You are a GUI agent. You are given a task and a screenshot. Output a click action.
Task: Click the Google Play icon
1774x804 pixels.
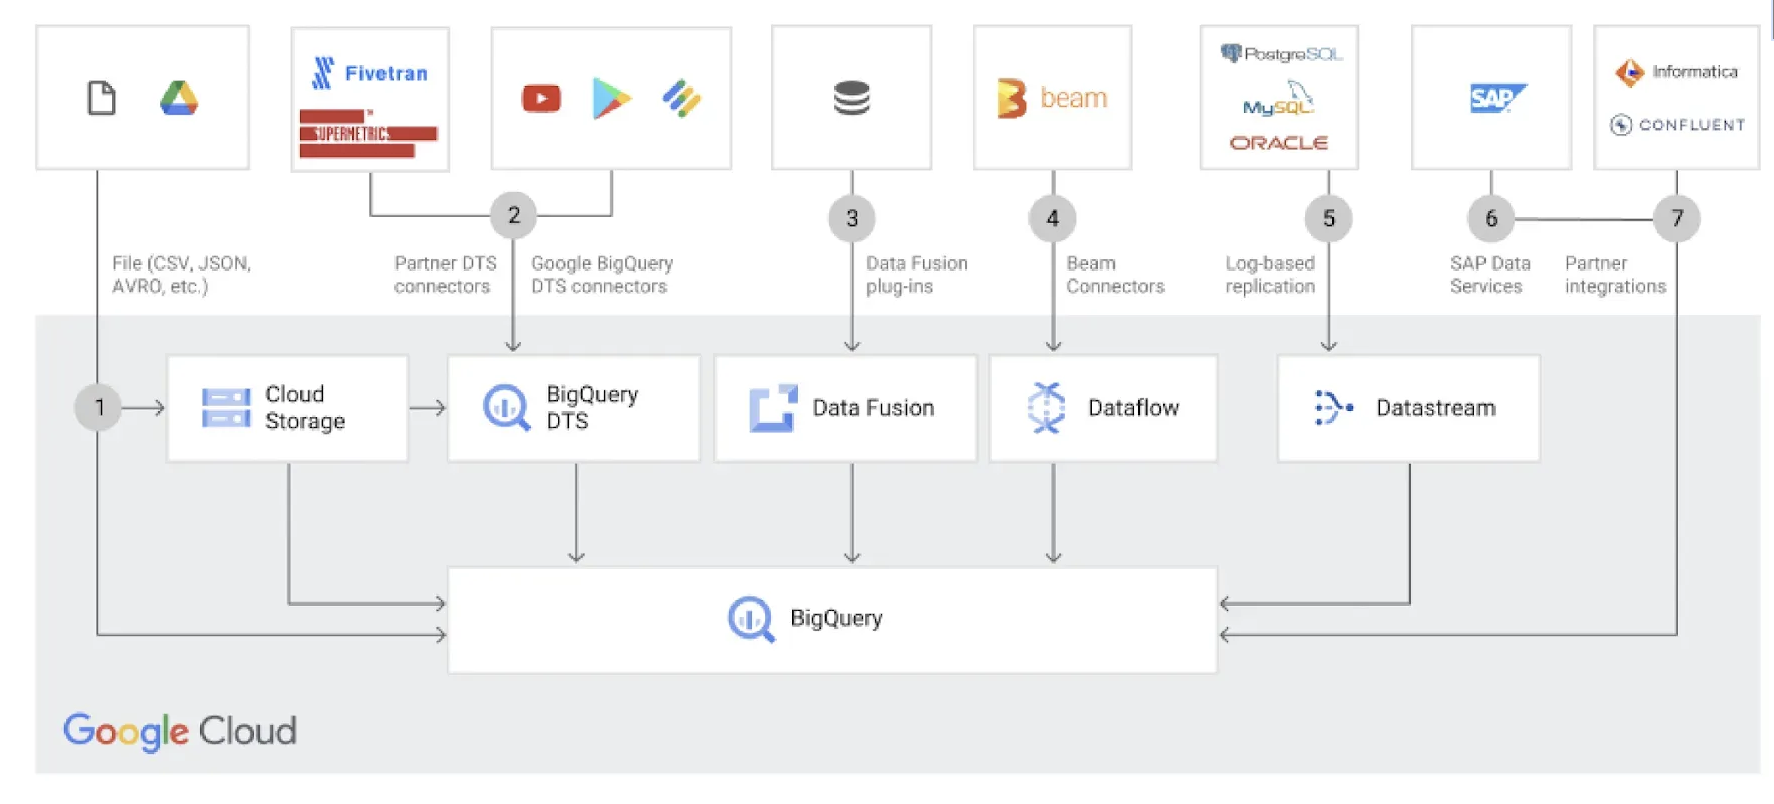click(611, 98)
